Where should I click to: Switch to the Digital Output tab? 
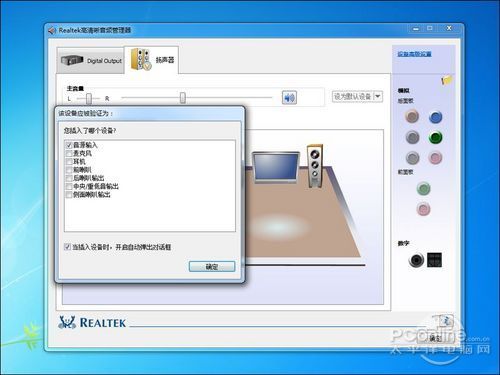[x=91, y=60]
